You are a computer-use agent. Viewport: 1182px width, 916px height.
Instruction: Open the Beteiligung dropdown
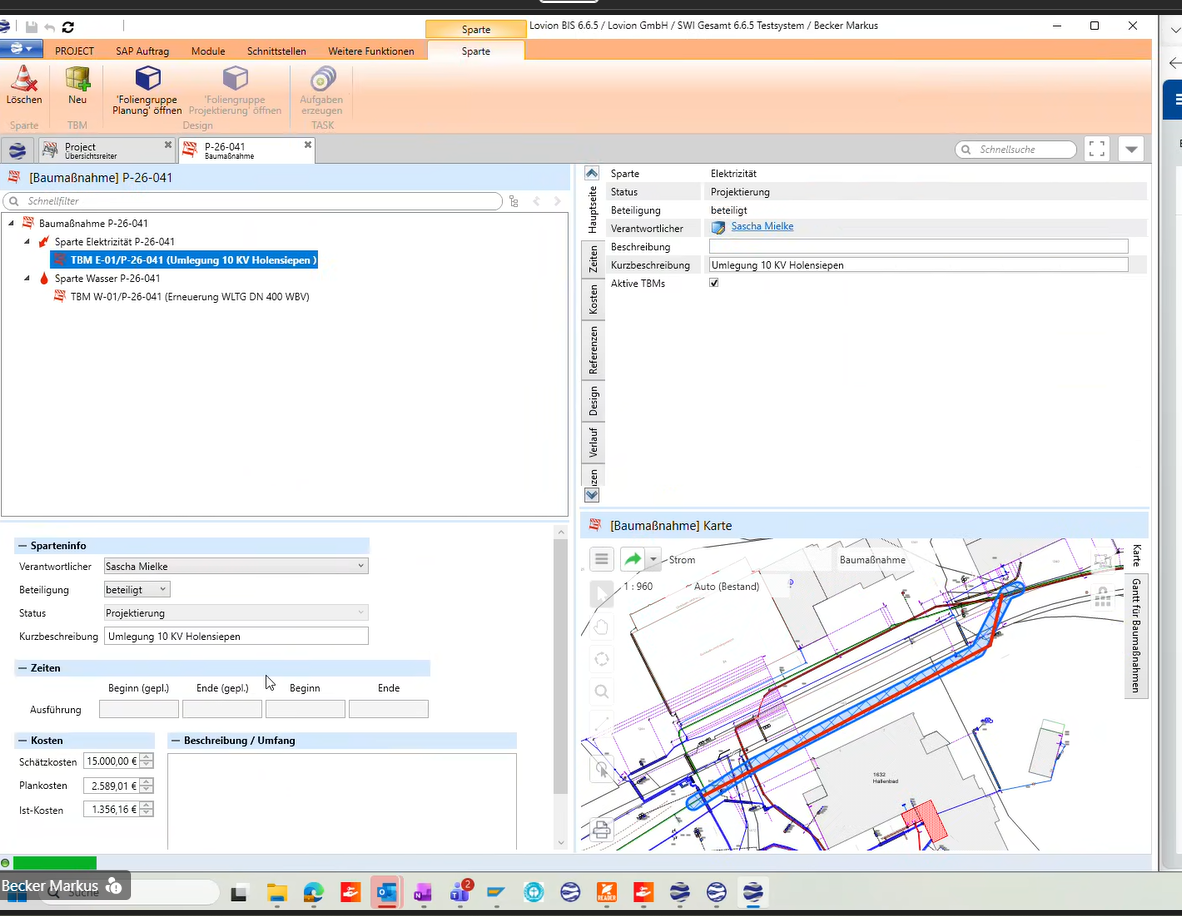click(x=162, y=590)
